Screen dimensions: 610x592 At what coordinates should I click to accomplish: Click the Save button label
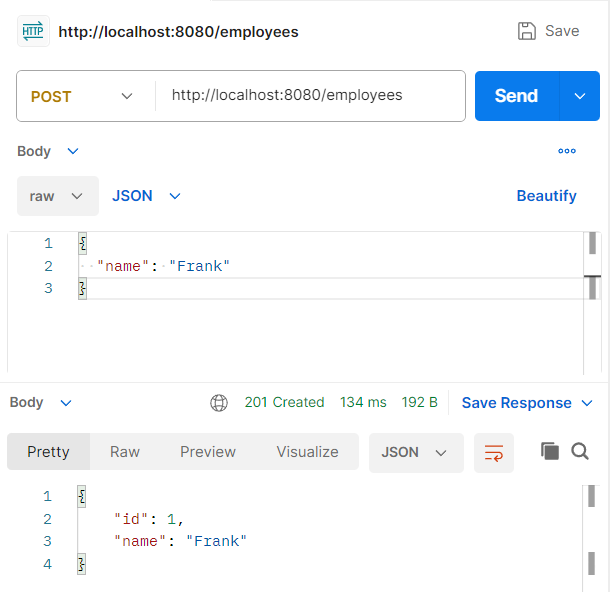[562, 31]
